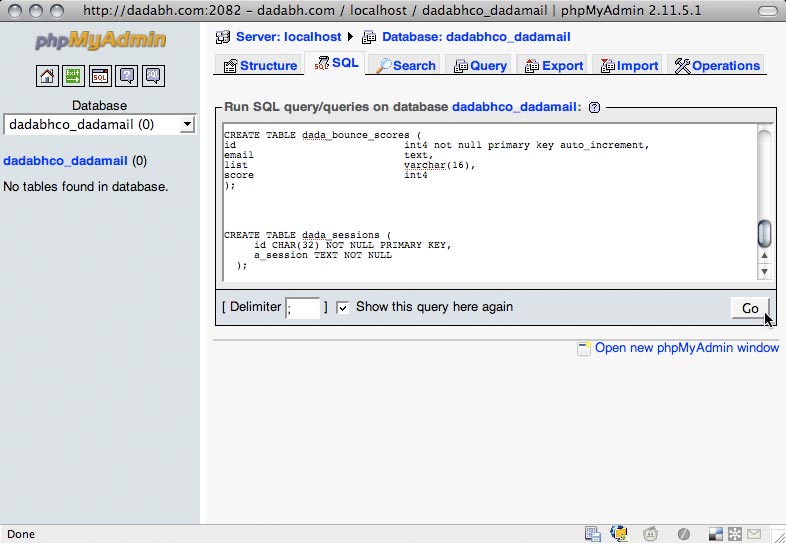Viewport: 786px width, 544px height.
Task: Click the 'CREATE TABLE dada_sessions (' line
Action: (307, 235)
